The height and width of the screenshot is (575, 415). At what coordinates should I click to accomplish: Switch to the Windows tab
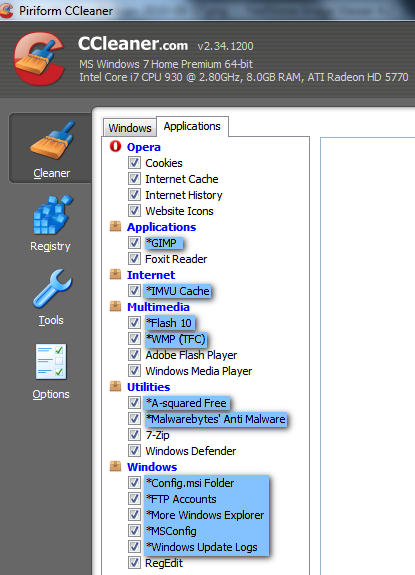130,128
